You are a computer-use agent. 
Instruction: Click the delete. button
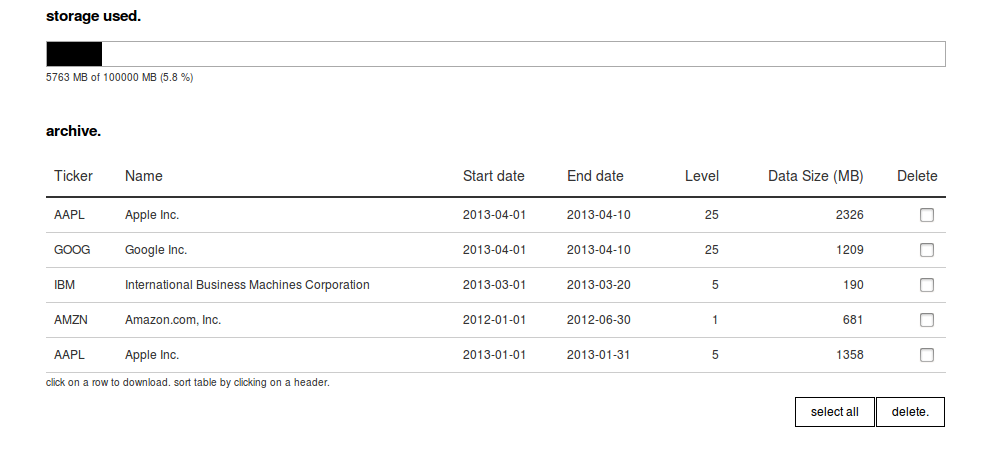click(910, 412)
